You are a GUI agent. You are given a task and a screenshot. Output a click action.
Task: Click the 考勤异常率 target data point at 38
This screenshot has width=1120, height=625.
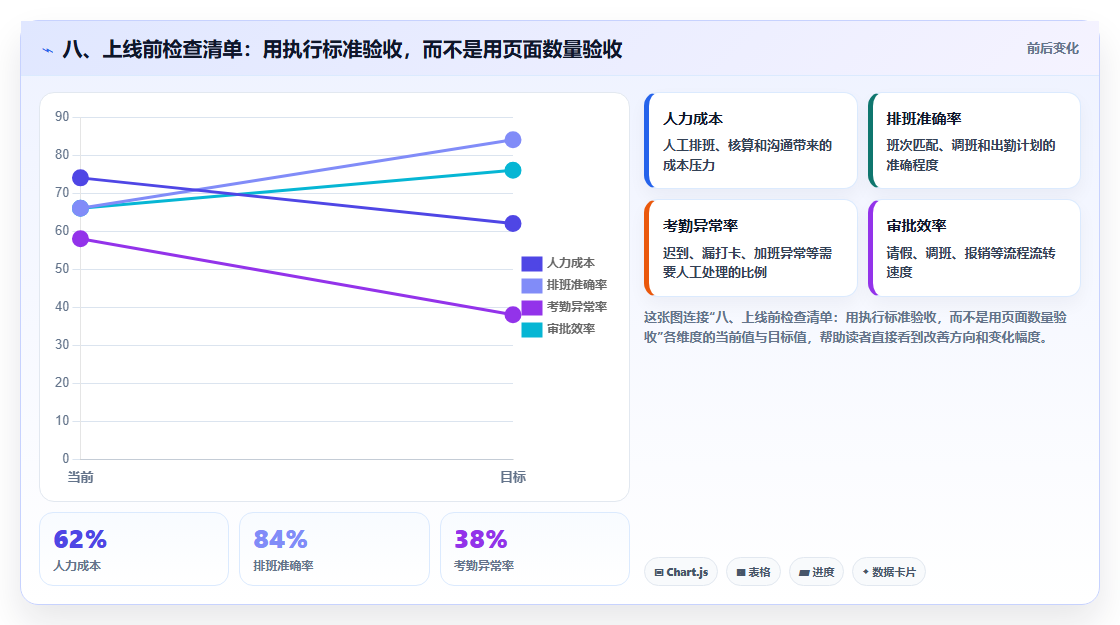tap(513, 315)
